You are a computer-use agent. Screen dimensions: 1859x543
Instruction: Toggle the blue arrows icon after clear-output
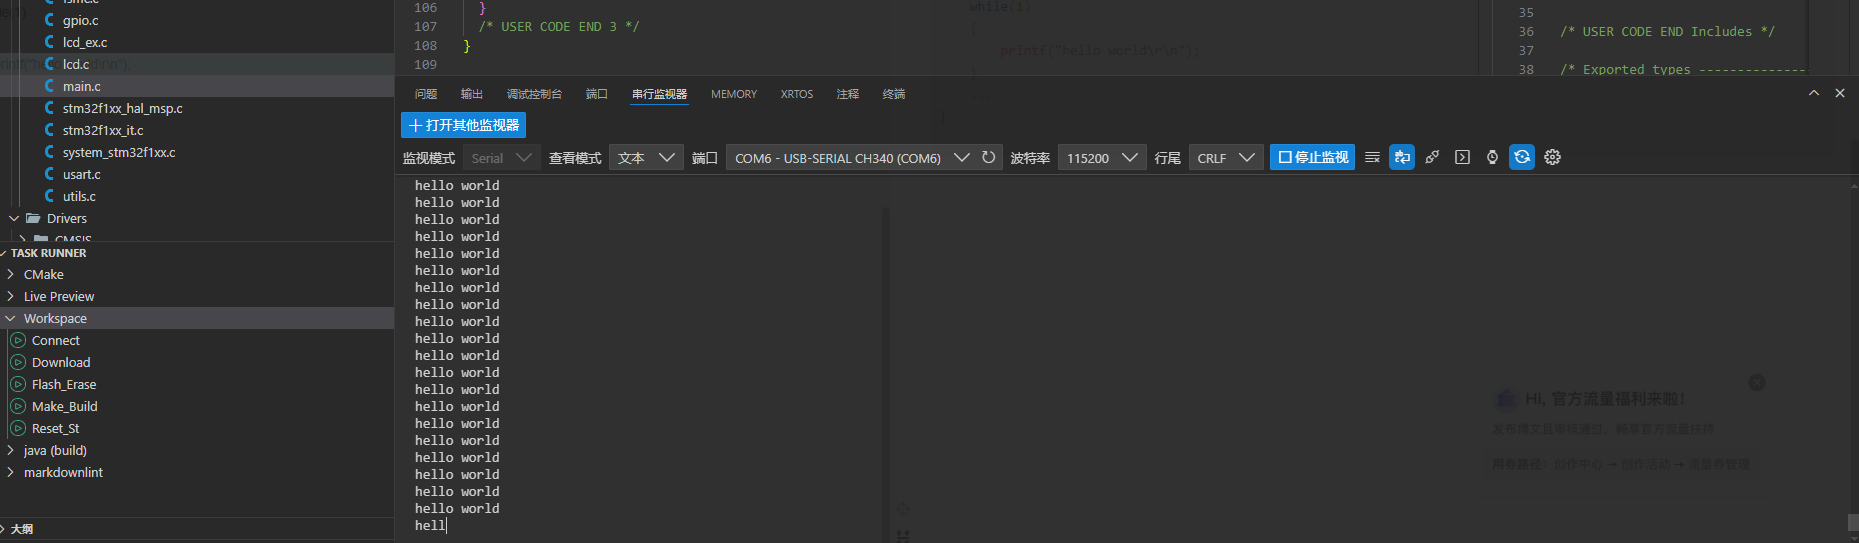tap(1402, 157)
